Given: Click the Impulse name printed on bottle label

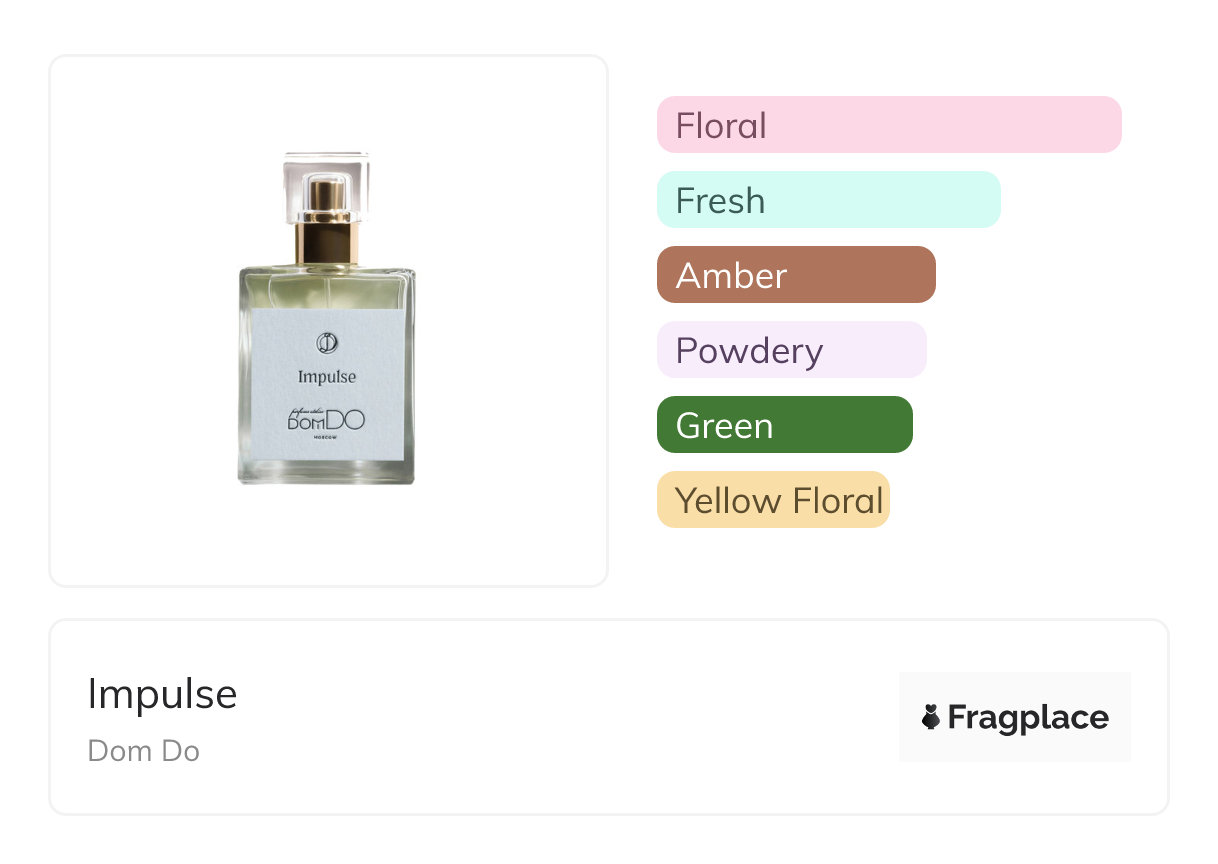Looking at the screenshot, I should [x=327, y=377].
